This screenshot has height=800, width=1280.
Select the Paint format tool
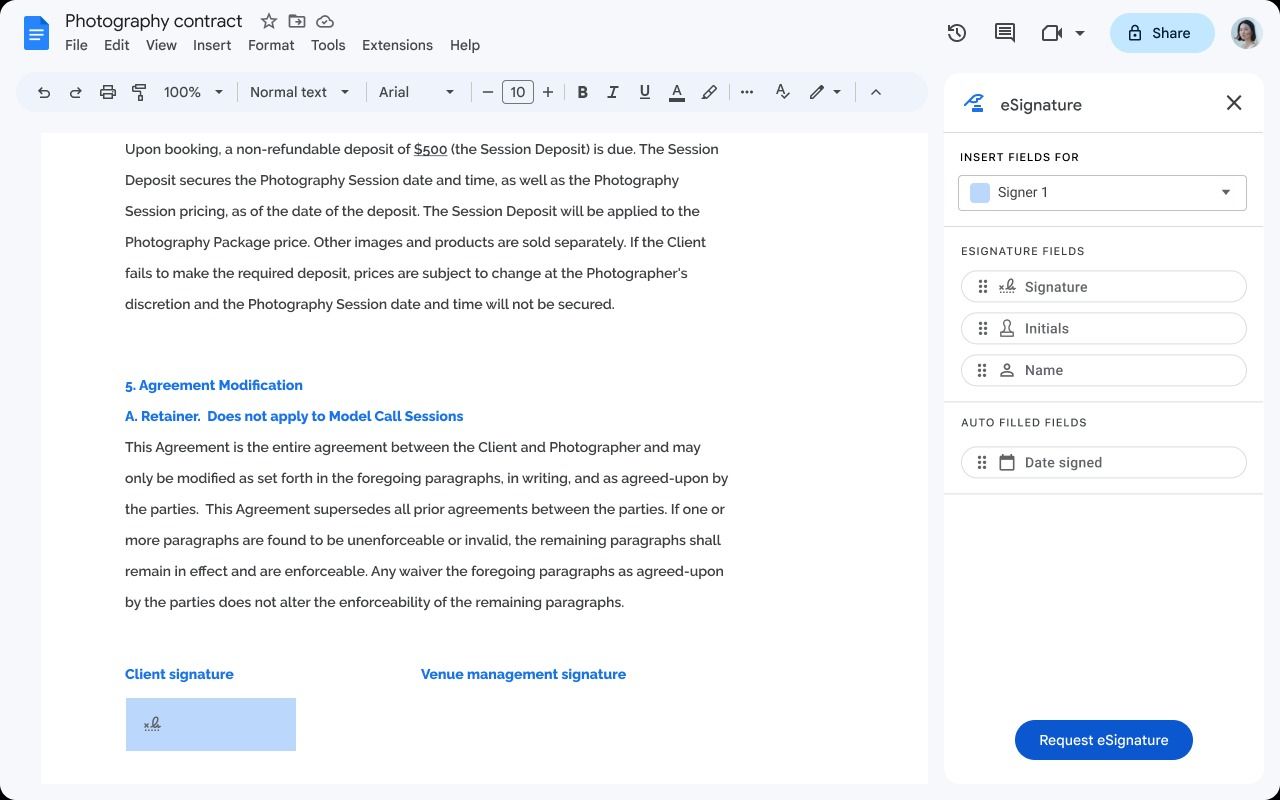(139, 92)
